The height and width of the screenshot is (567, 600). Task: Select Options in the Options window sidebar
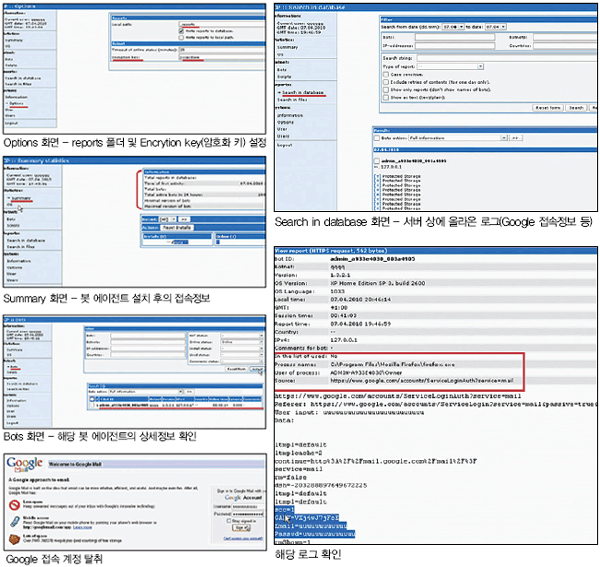[16, 104]
